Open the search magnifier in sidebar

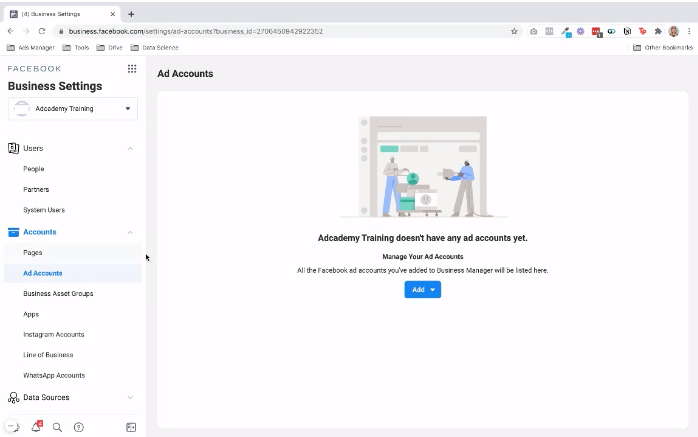tap(57, 427)
